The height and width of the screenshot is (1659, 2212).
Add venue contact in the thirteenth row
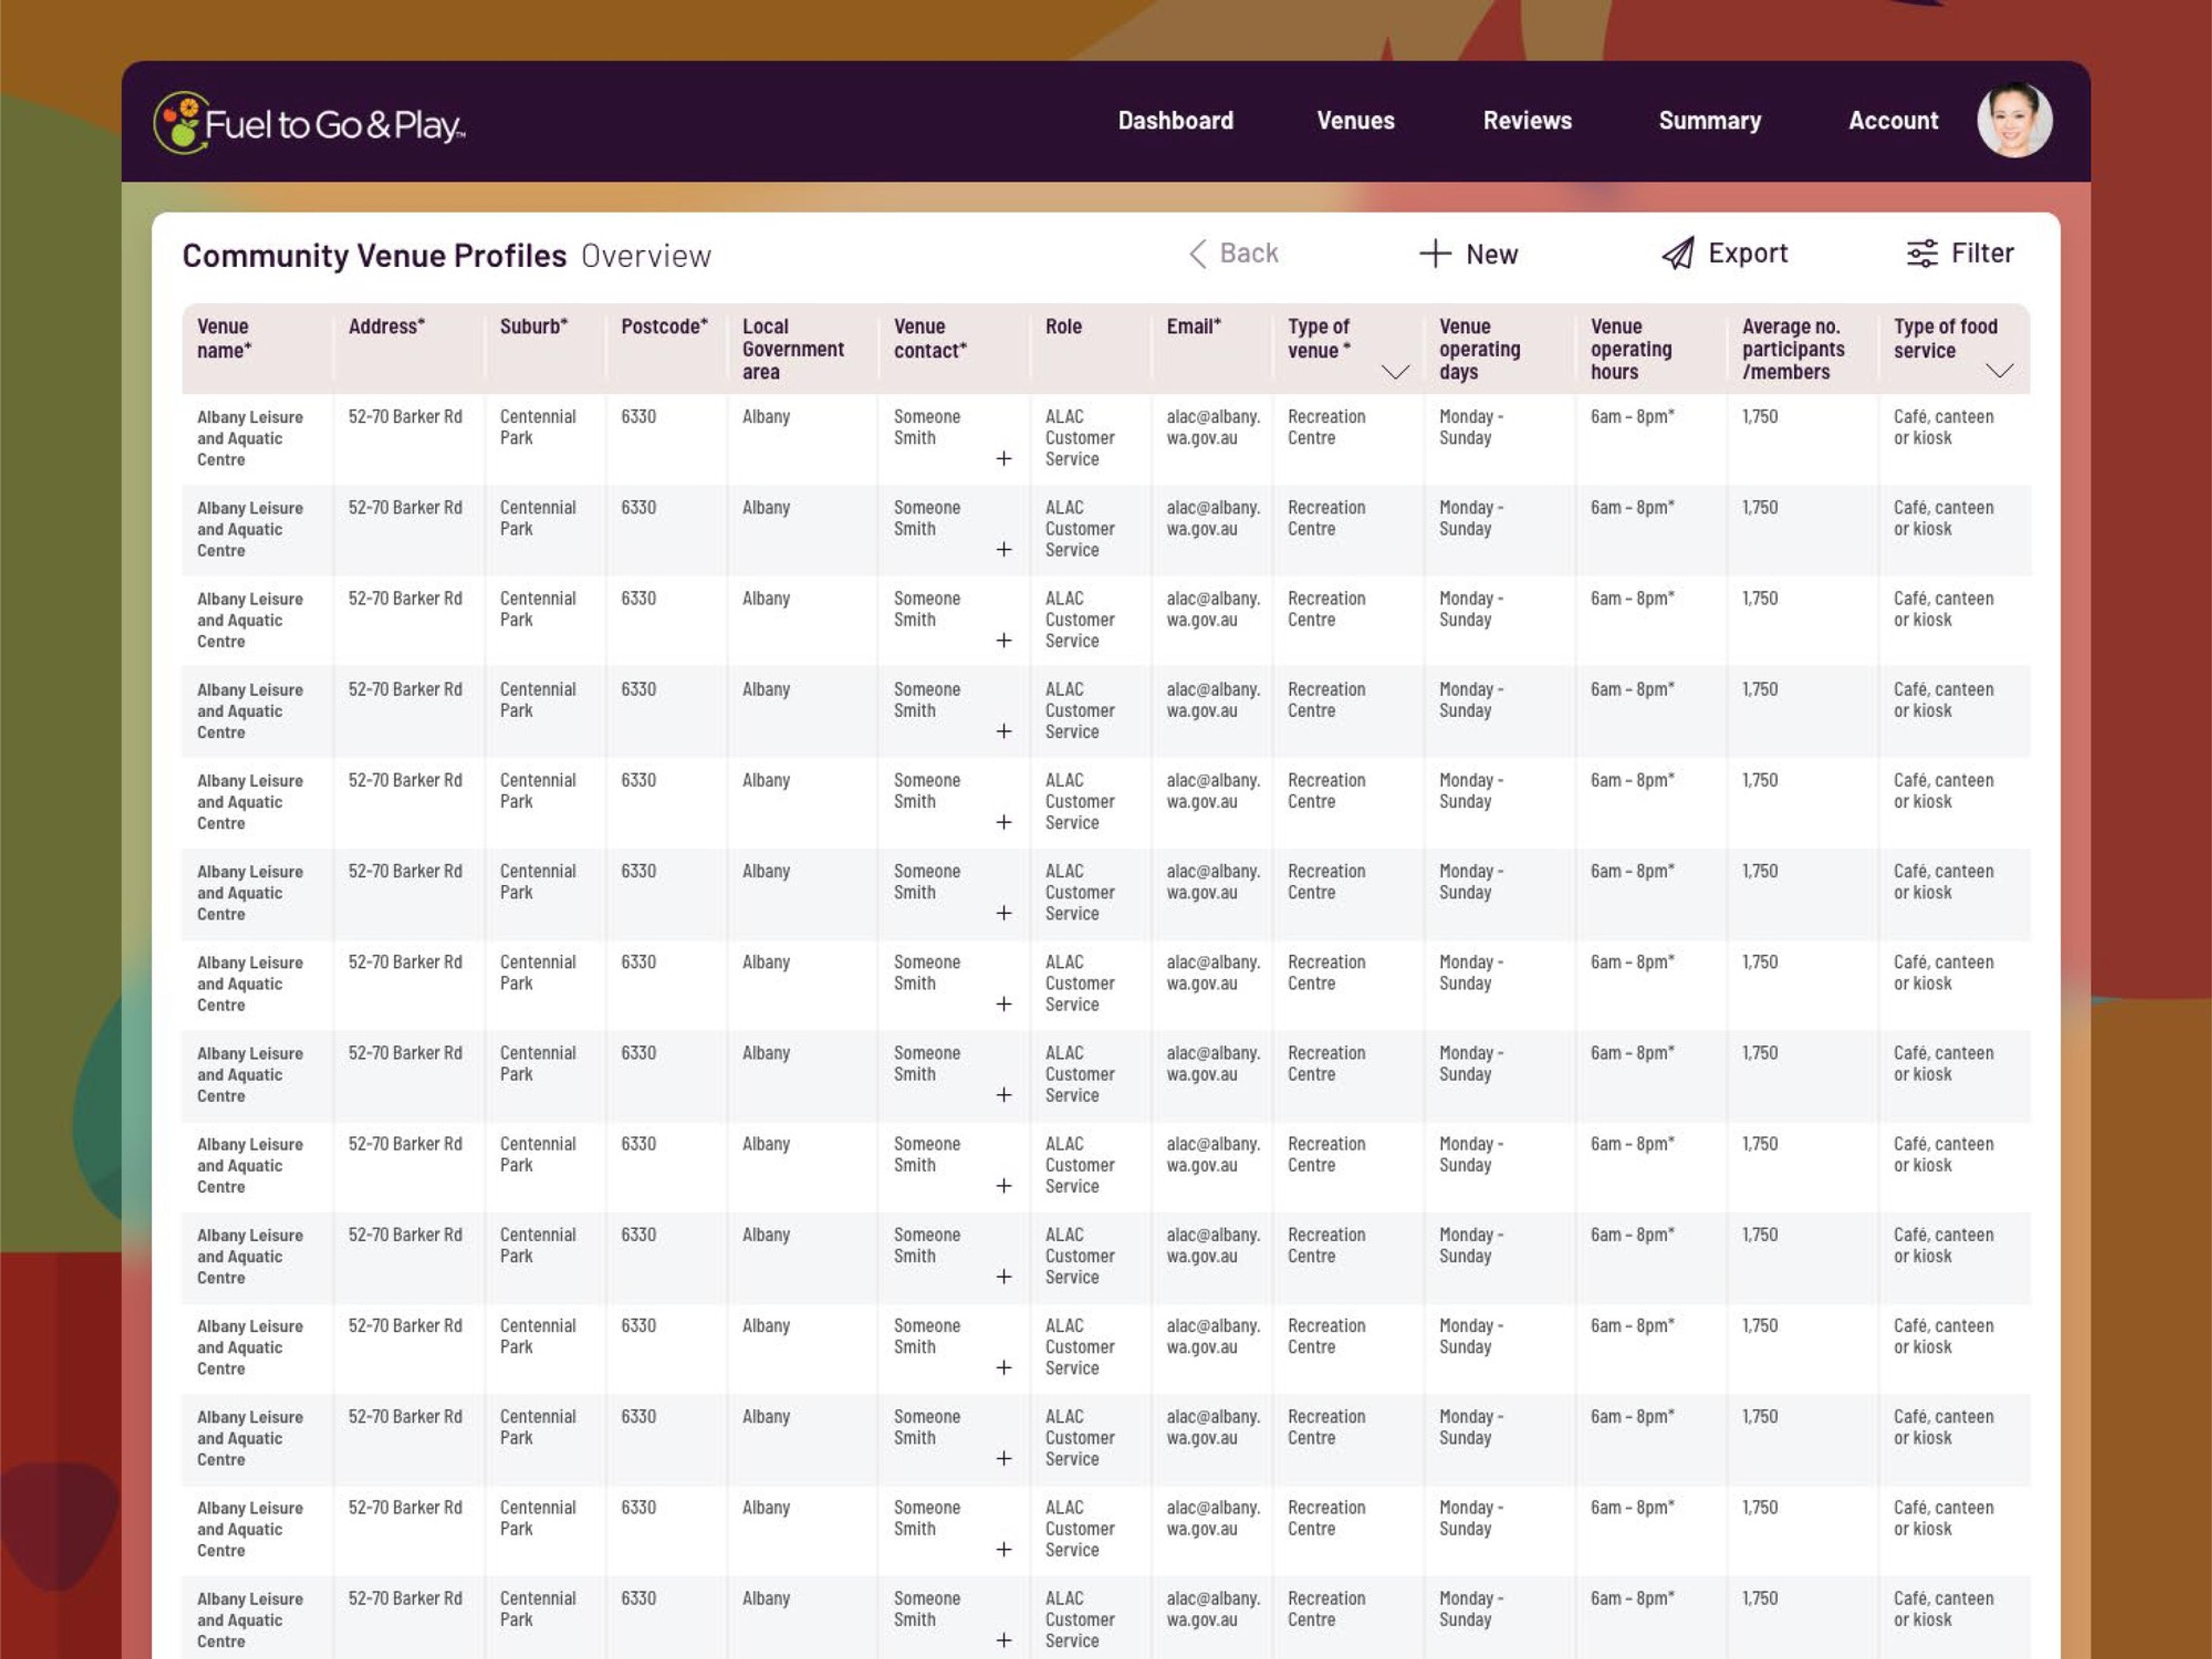coord(1004,1551)
